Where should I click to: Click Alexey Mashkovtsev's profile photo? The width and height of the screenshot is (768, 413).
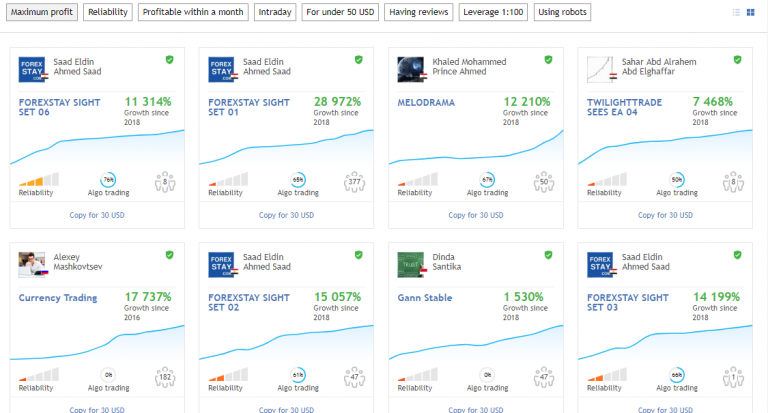[x=32, y=265]
